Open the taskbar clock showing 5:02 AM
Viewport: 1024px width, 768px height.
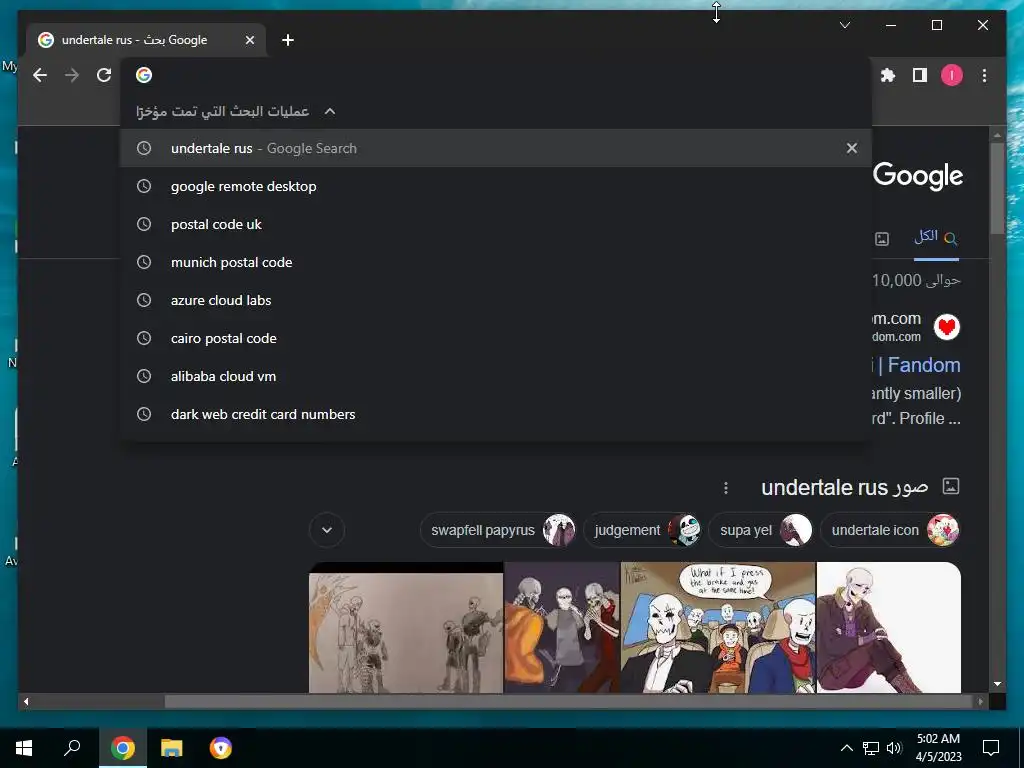click(x=938, y=748)
